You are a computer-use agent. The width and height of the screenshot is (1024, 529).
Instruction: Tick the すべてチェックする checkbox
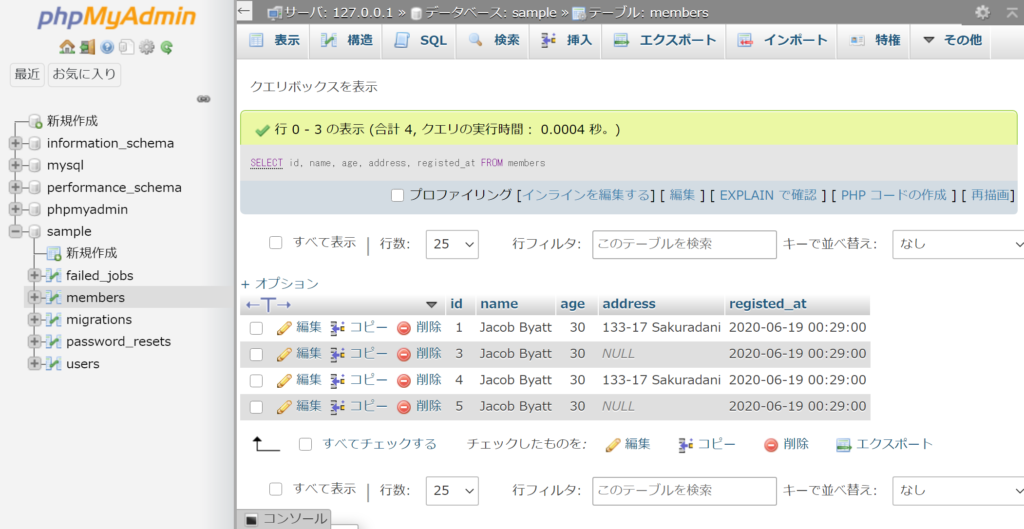click(306, 444)
